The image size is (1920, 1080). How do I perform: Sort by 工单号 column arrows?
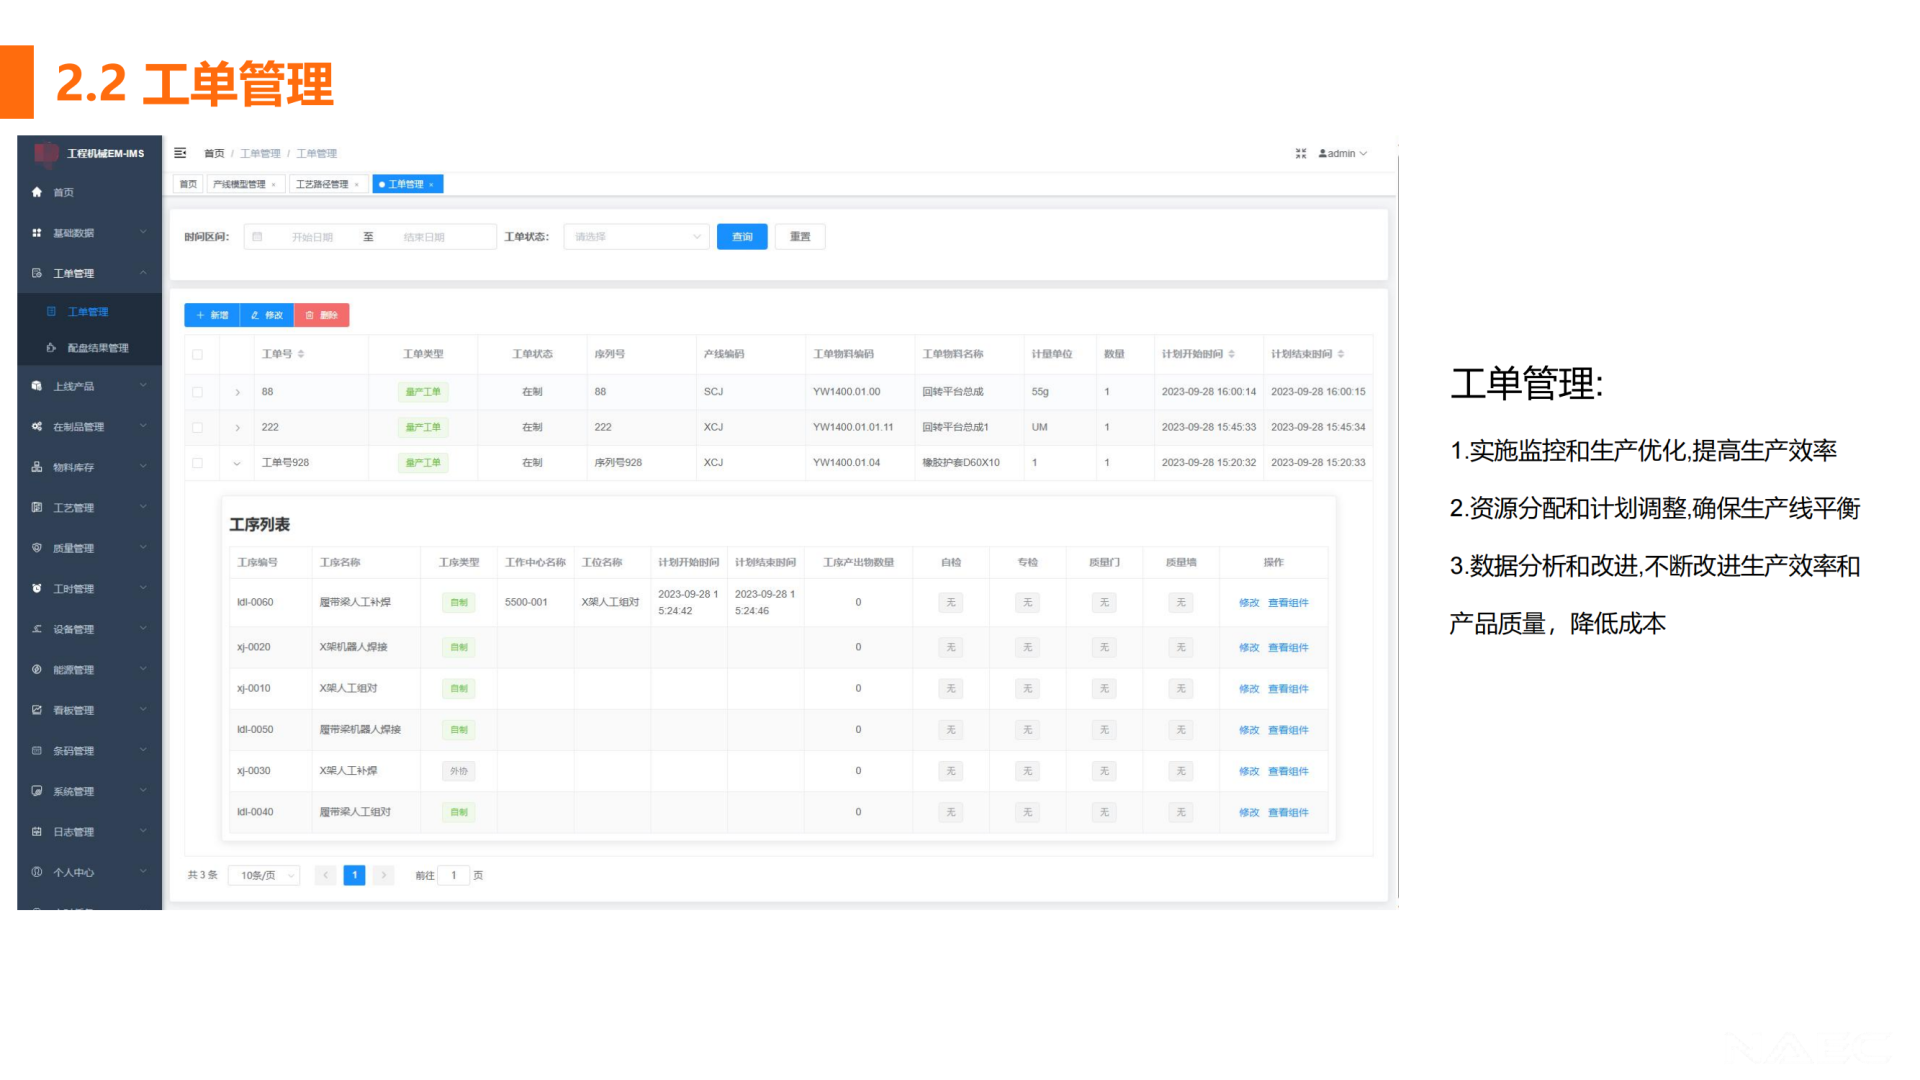coord(301,354)
